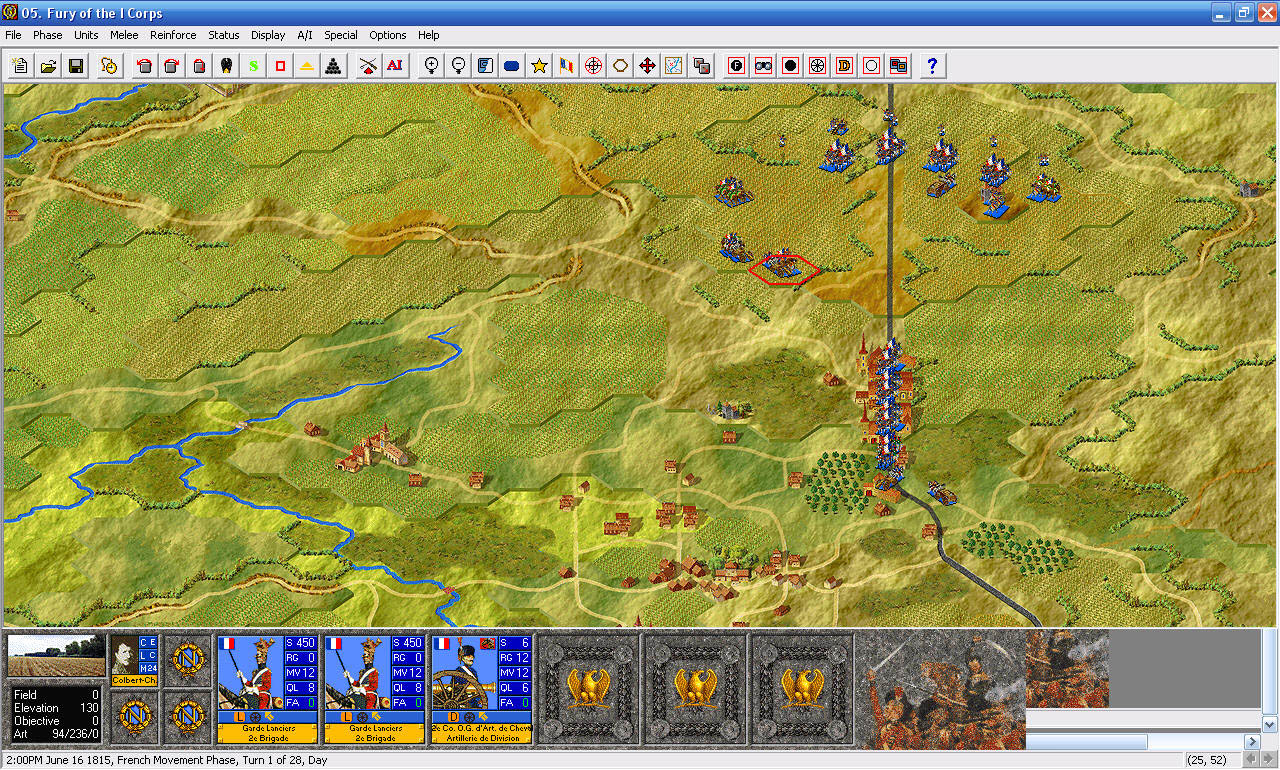The image size is (1280, 770).
Task: Select the 2e Co. O.G. artillery unit card
Action: click(x=482, y=689)
